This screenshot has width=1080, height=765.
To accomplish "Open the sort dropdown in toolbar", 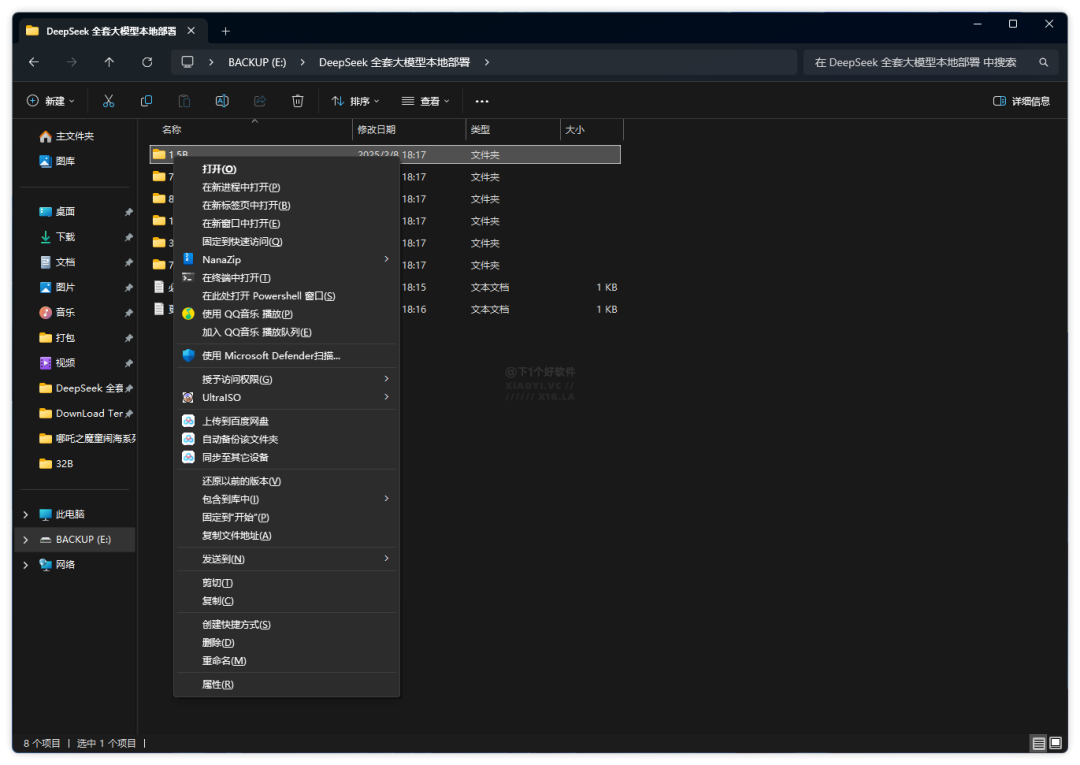I will tap(355, 101).
